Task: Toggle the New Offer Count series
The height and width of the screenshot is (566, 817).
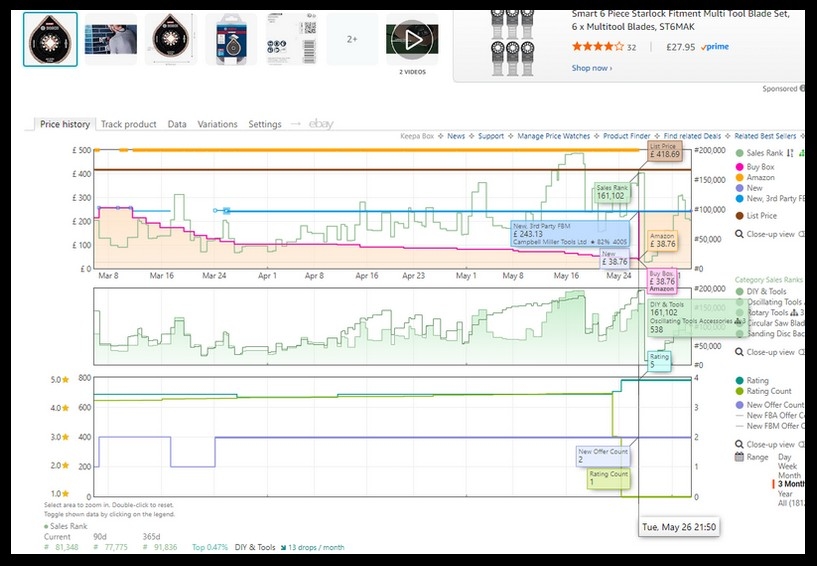Action: coord(770,405)
